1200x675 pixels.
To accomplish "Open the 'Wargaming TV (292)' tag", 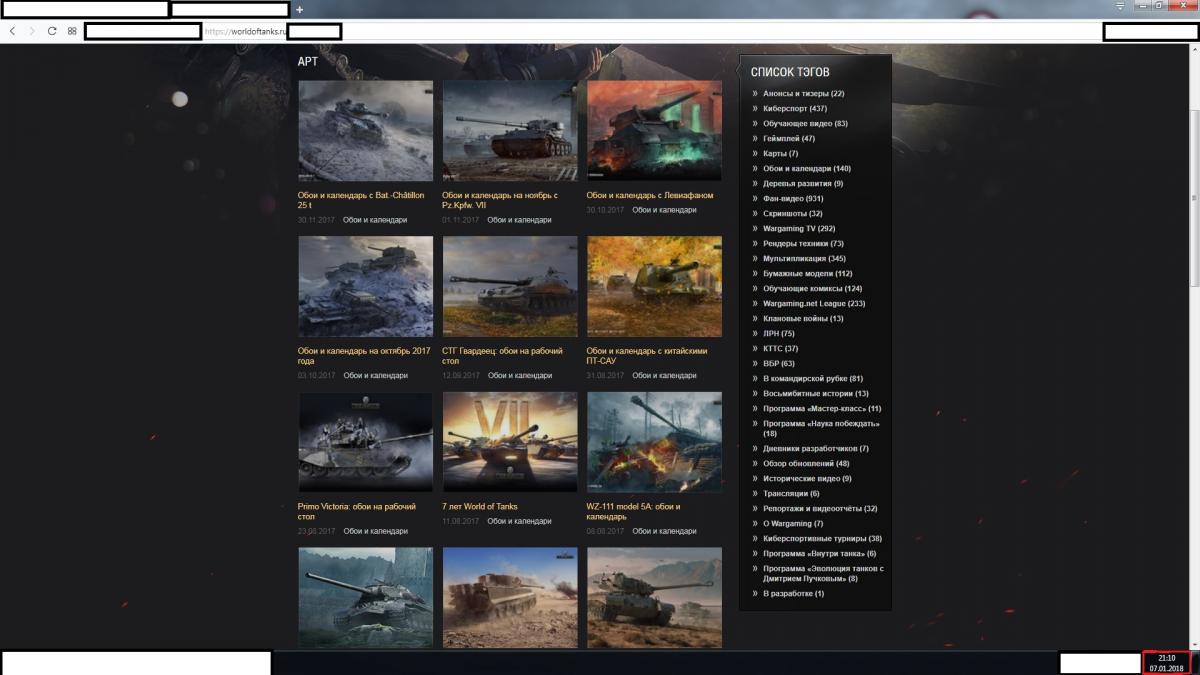I will tap(798, 228).
